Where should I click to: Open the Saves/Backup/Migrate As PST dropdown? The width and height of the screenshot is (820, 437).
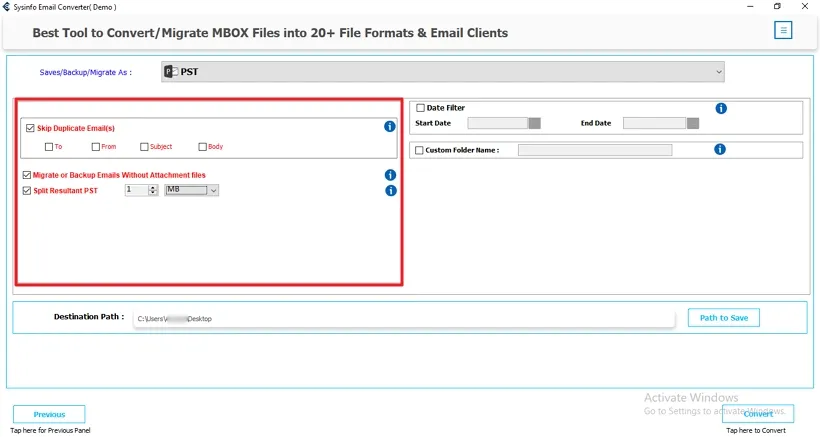(442, 72)
